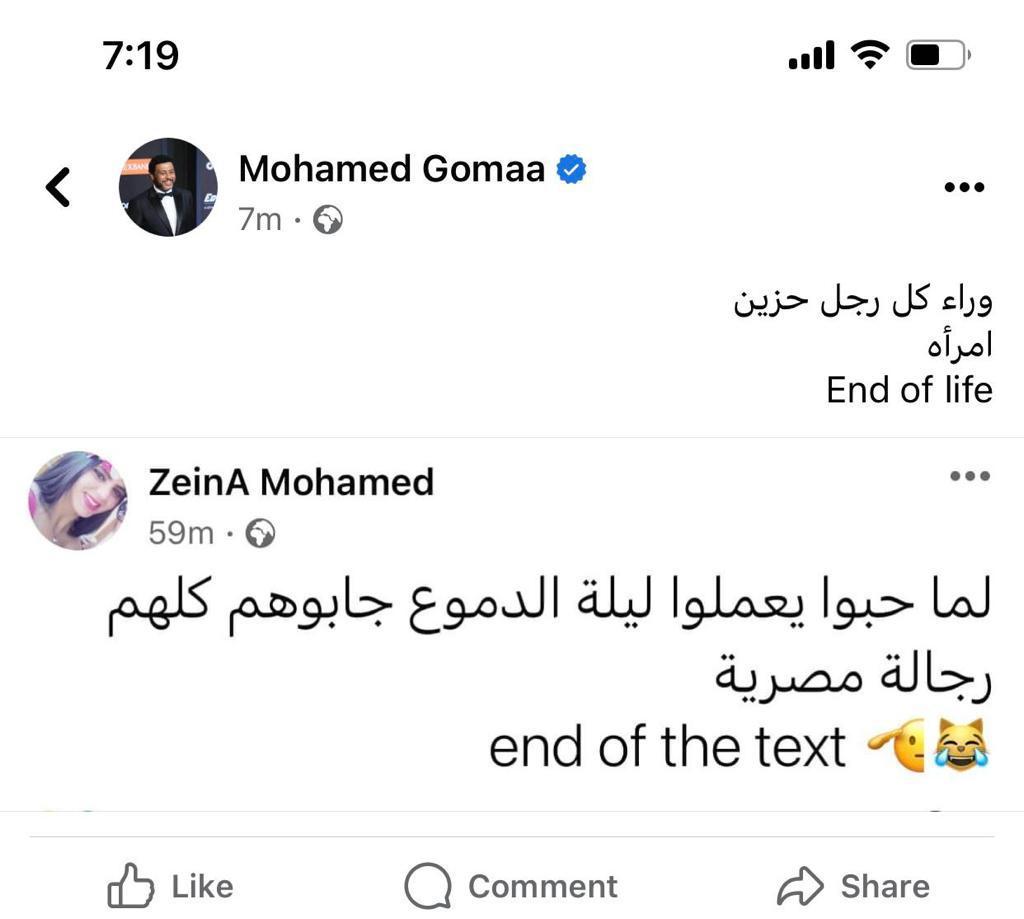Open the three-dot menu on ZeinA's post
The height and width of the screenshot is (919, 1024).
coord(969,476)
